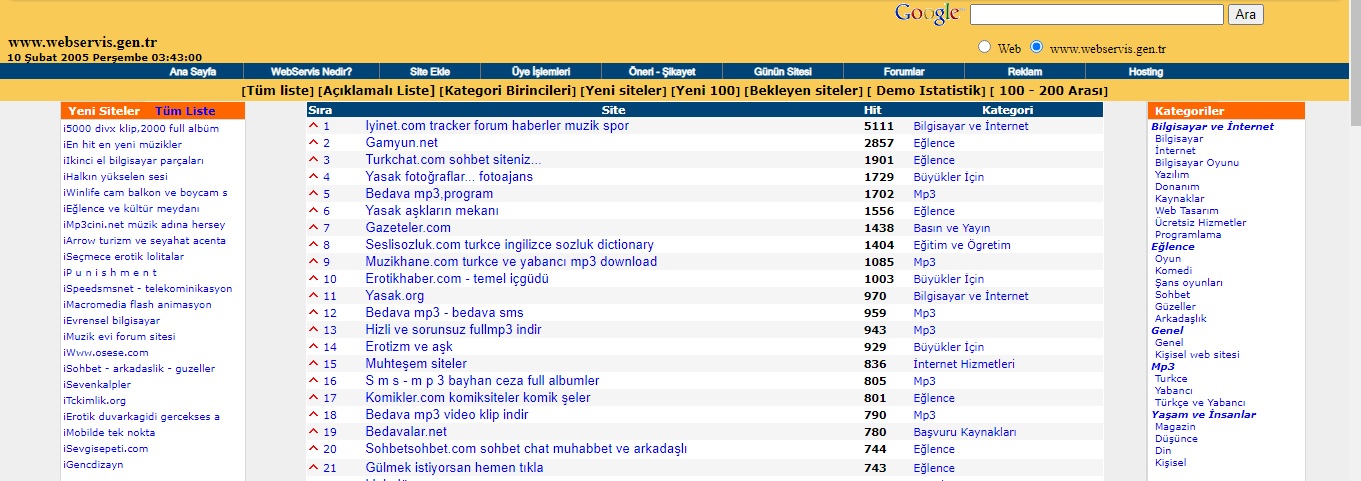Image resolution: width=1361 pixels, height=481 pixels.
Task: Click Başvuru Kaynakları category link
Action: [x=965, y=432]
